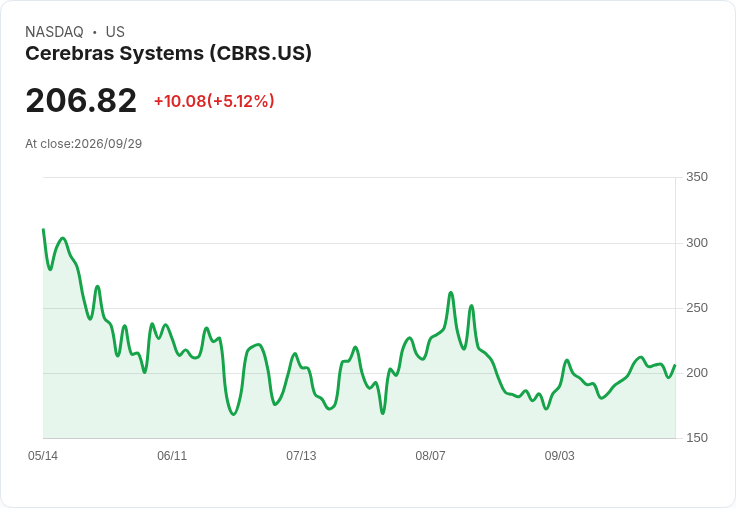This screenshot has width=736, height=508.
Task: Click the 09/03 date label
Action: point(559,456)
